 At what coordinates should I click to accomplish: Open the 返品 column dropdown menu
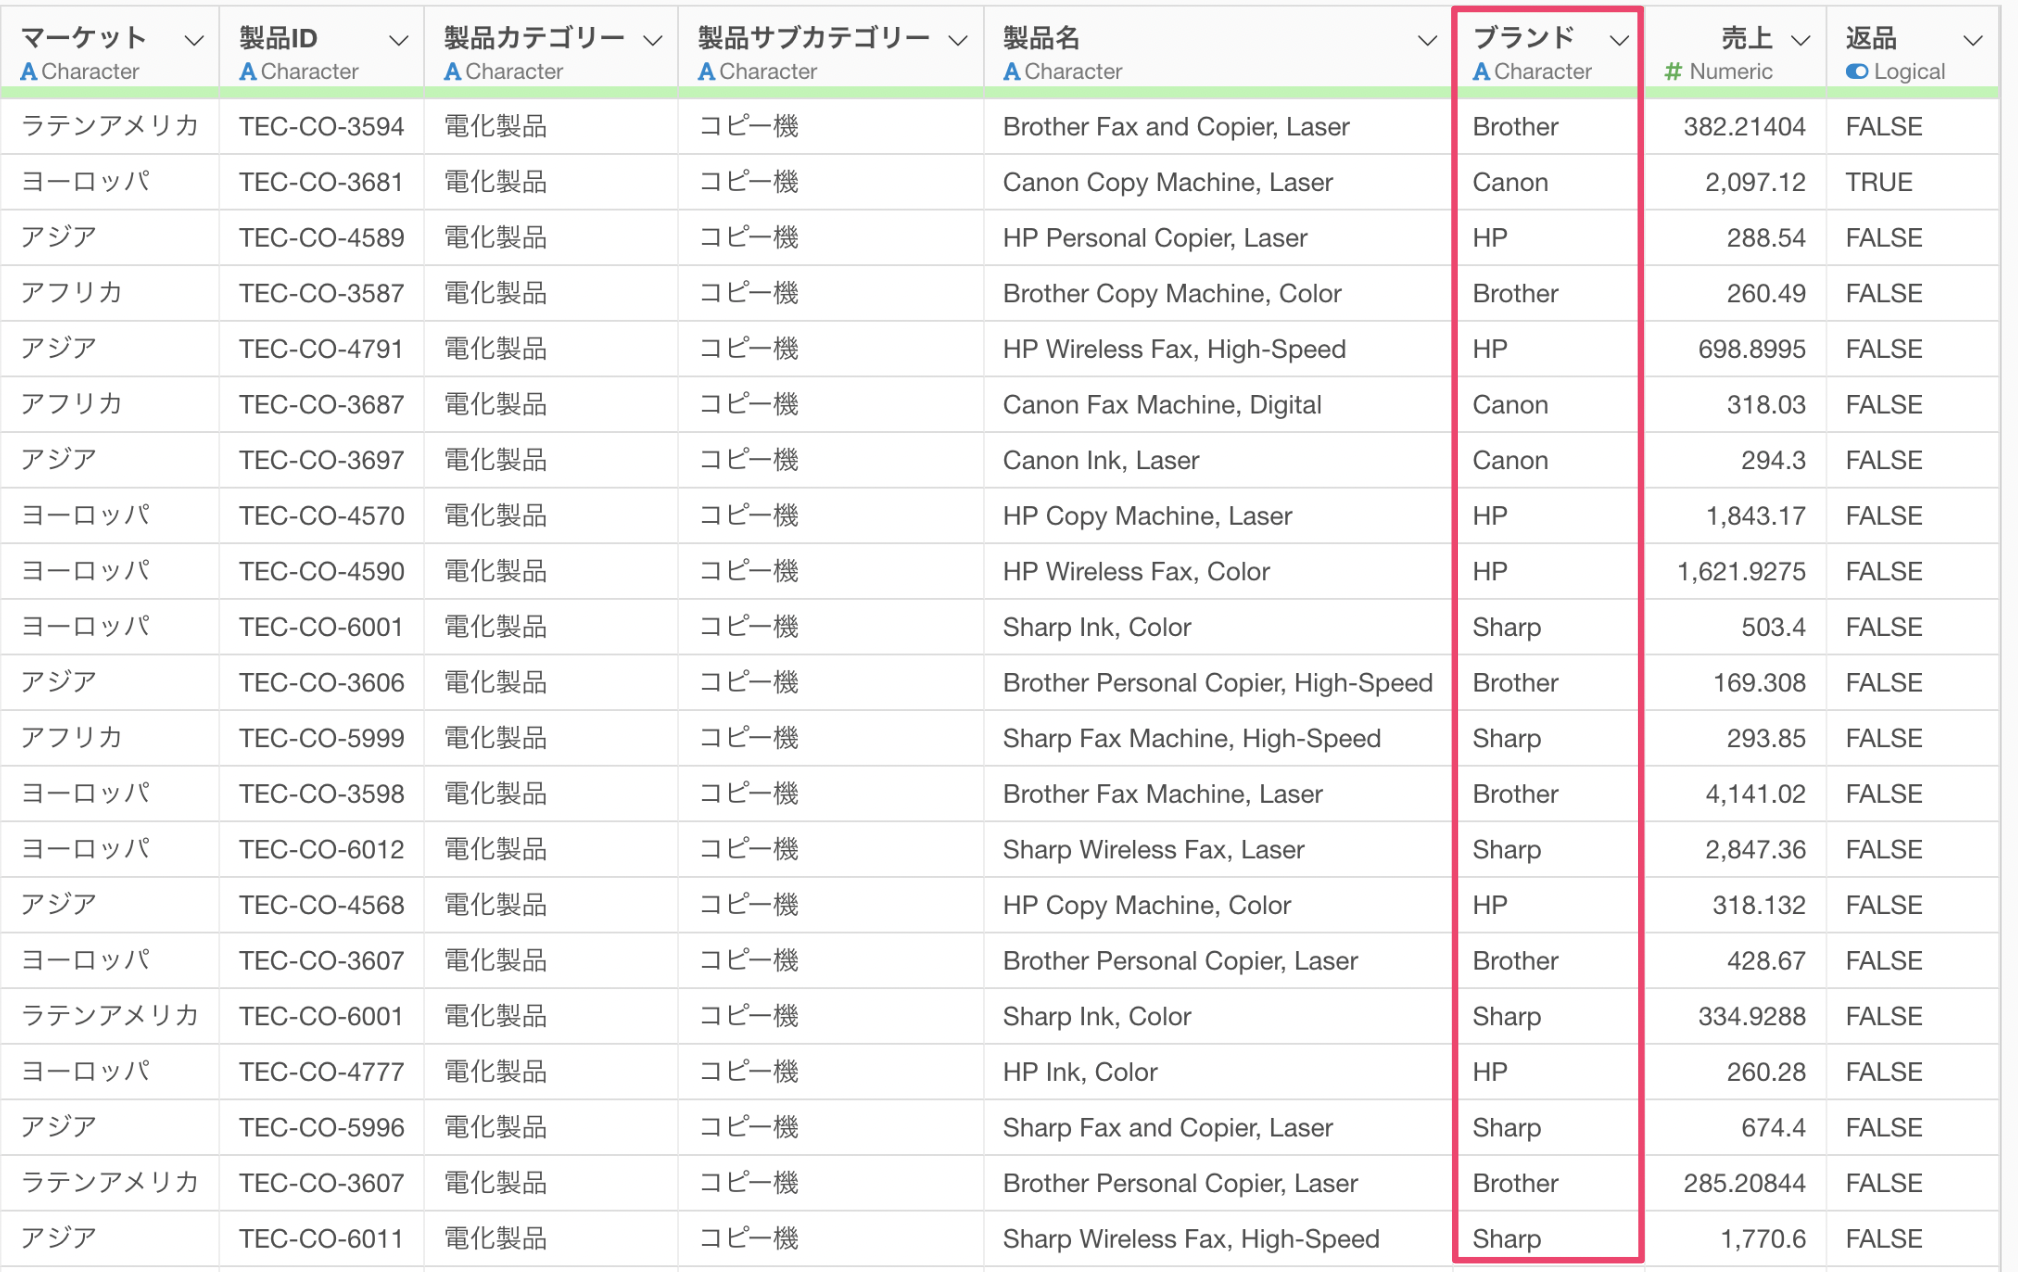pyautogui.click(x=1973, y=41)
